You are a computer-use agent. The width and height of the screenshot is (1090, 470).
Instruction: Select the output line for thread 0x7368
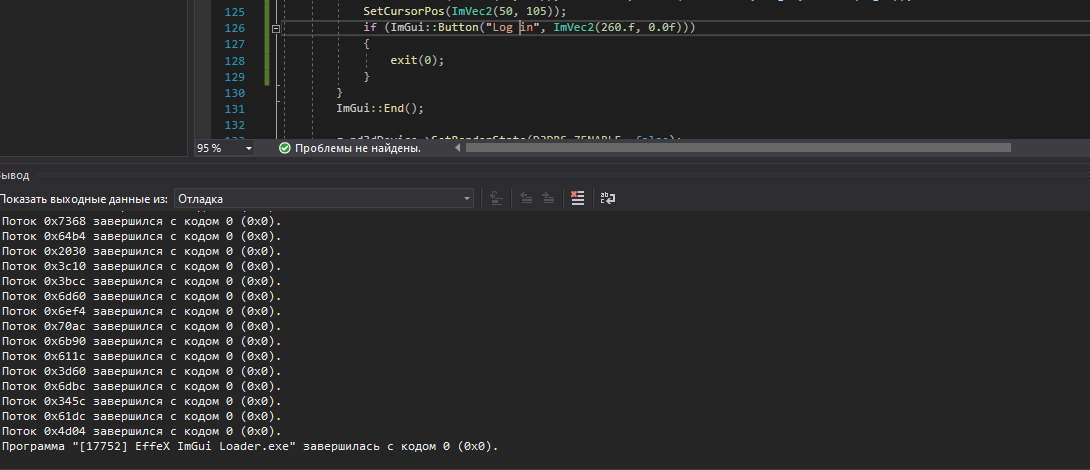(141, 221)
